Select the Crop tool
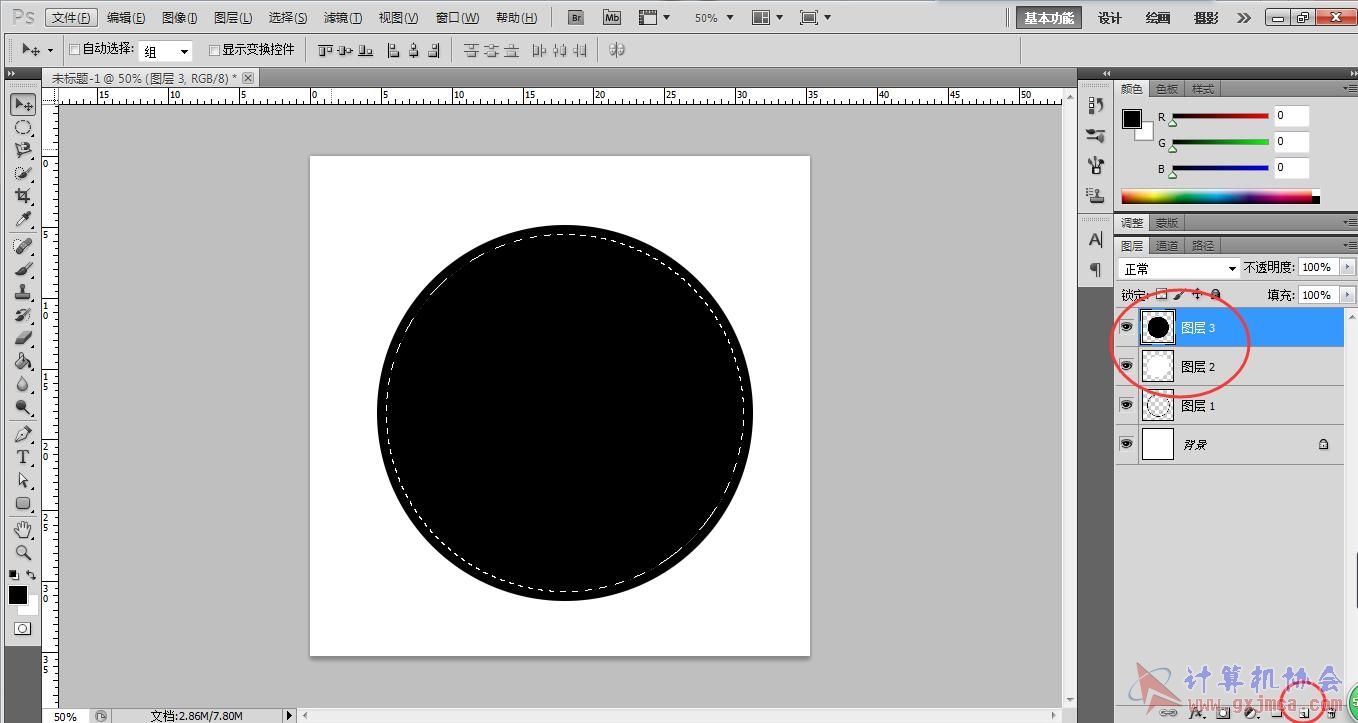The image size is (1358, 723). [x=23, y=197]
